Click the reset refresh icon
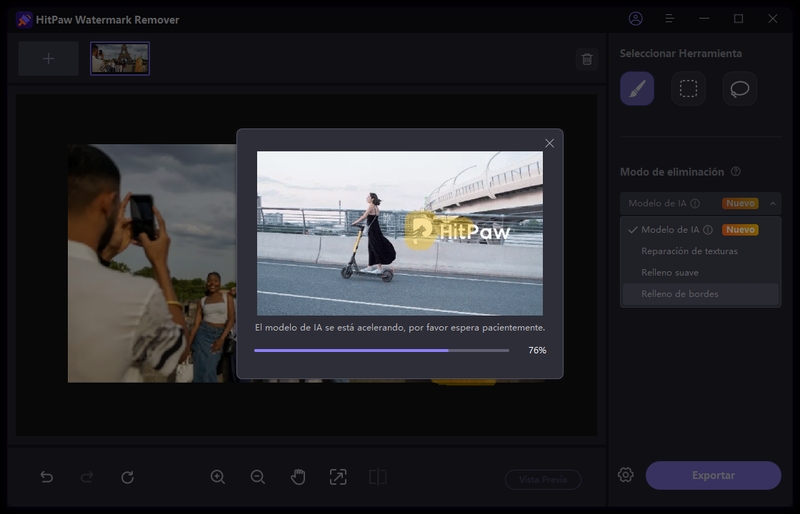 pos(127,477)
